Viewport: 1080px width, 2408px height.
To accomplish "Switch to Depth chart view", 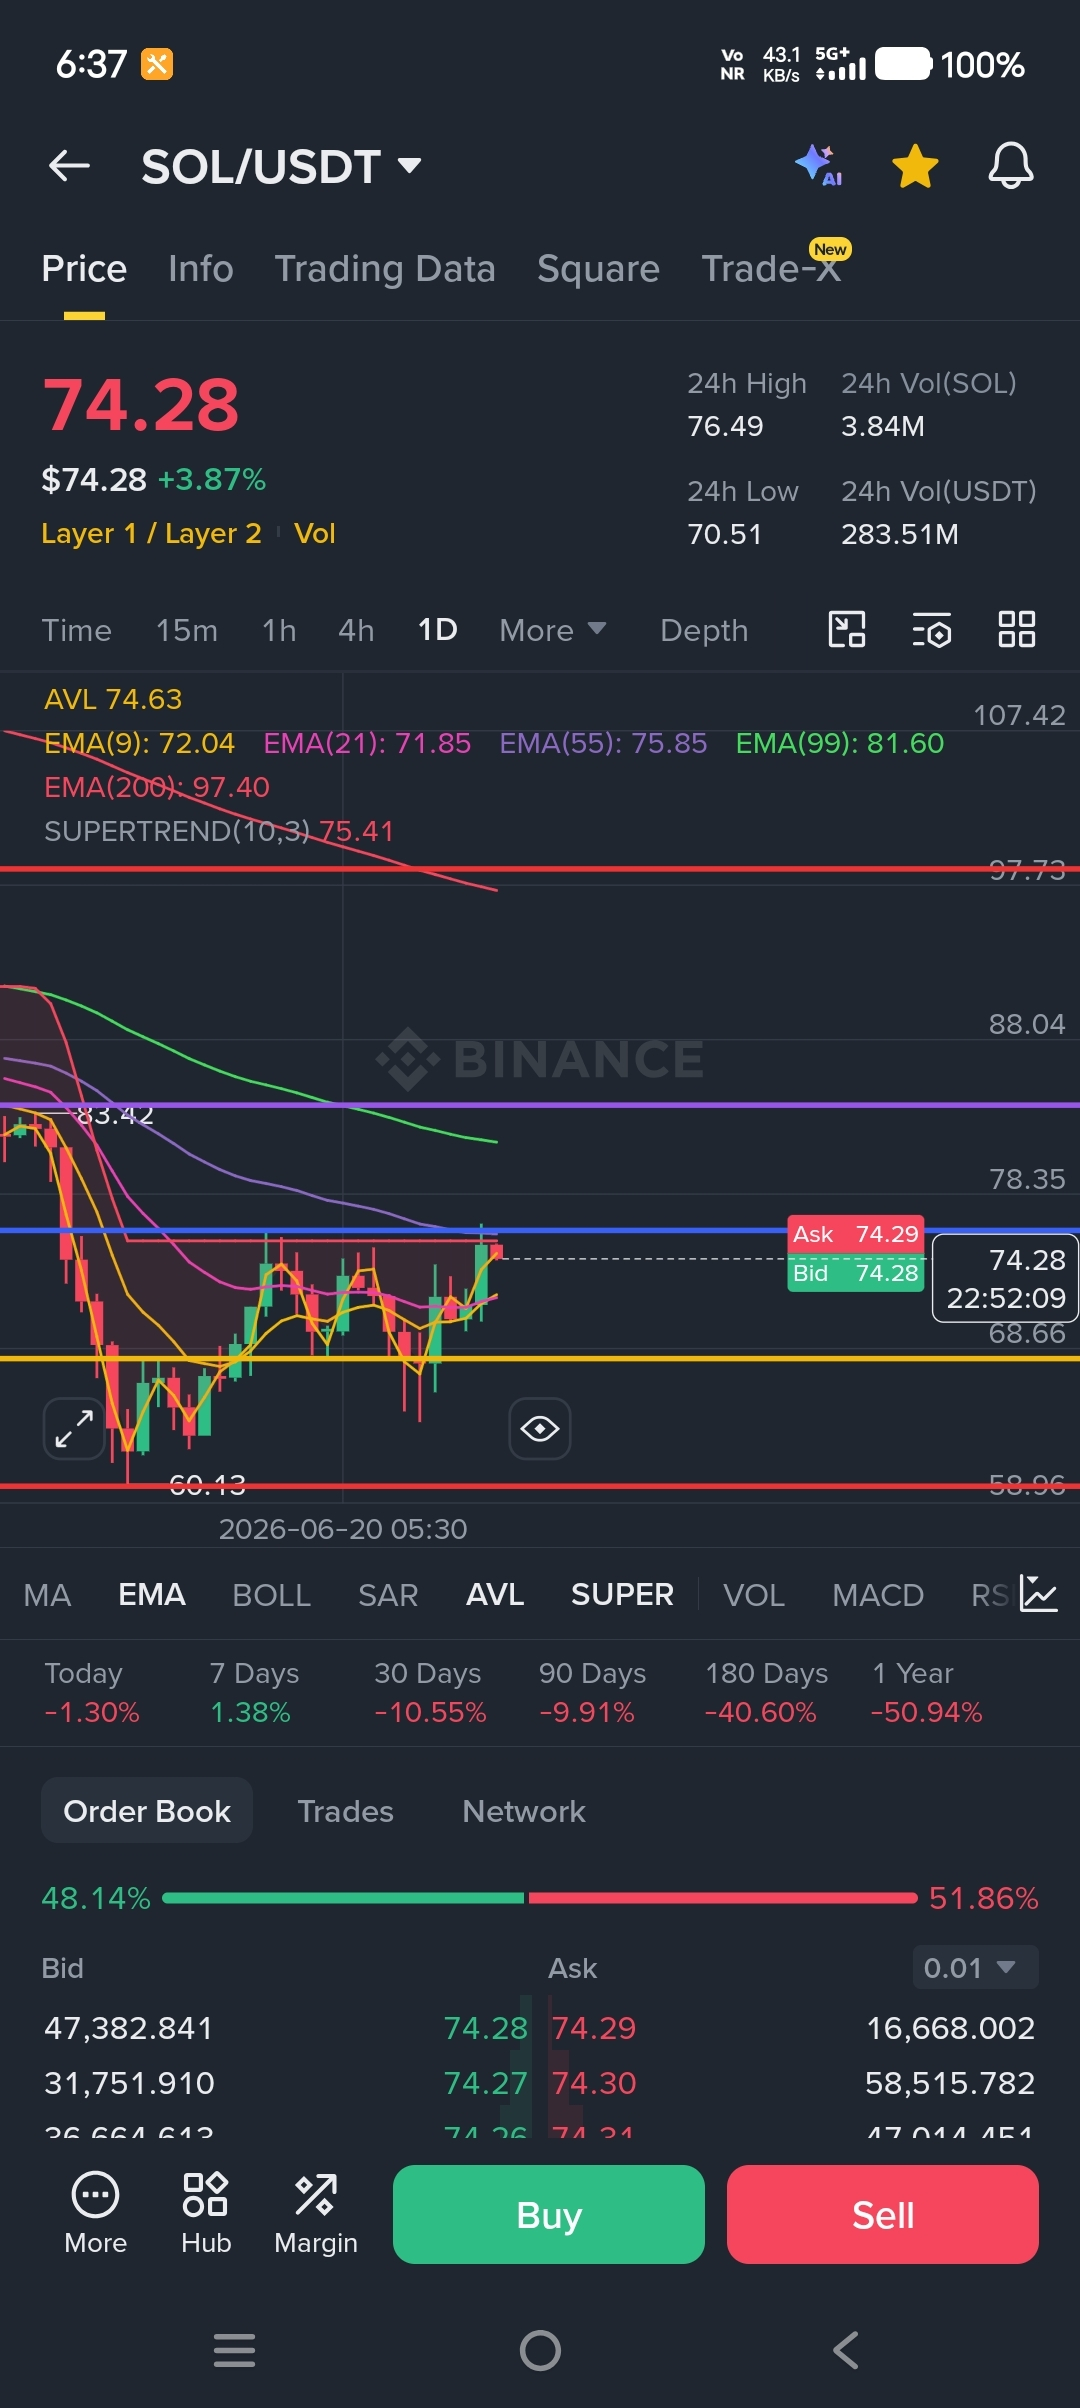I will click(x=704, y=630).
